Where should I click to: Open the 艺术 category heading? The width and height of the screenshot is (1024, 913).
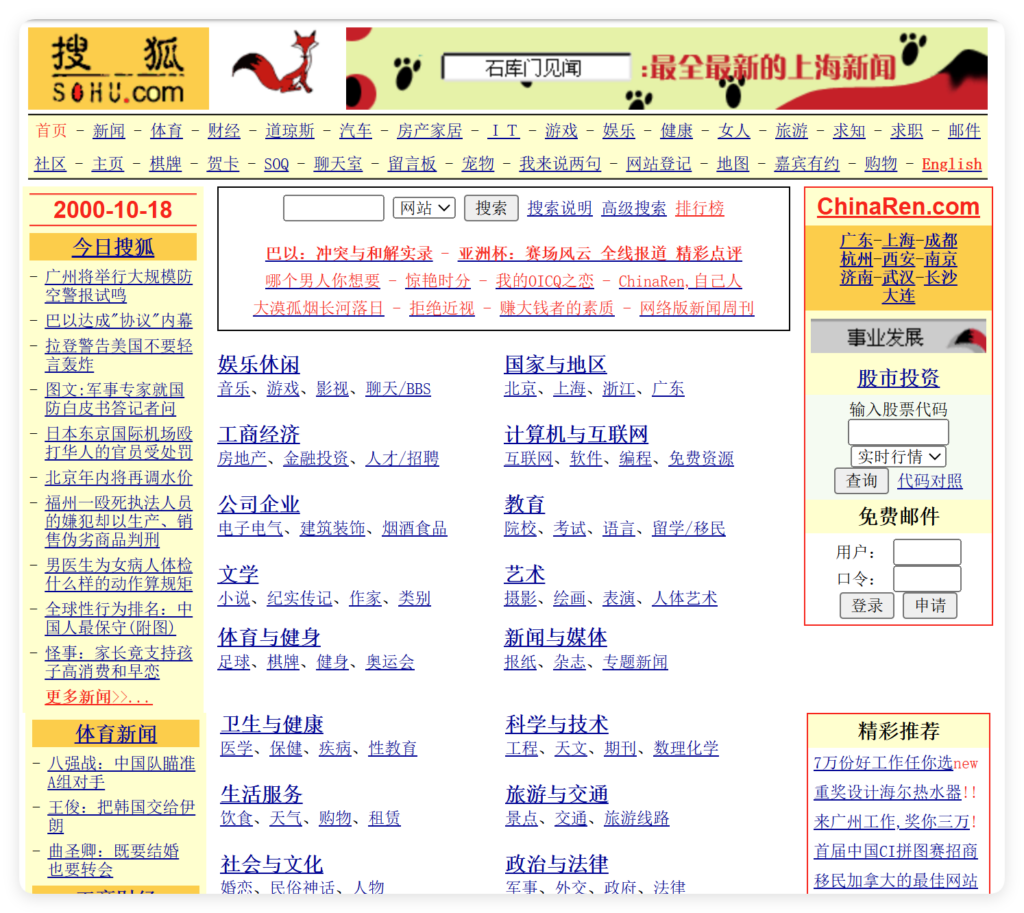(x=524, y=574)
